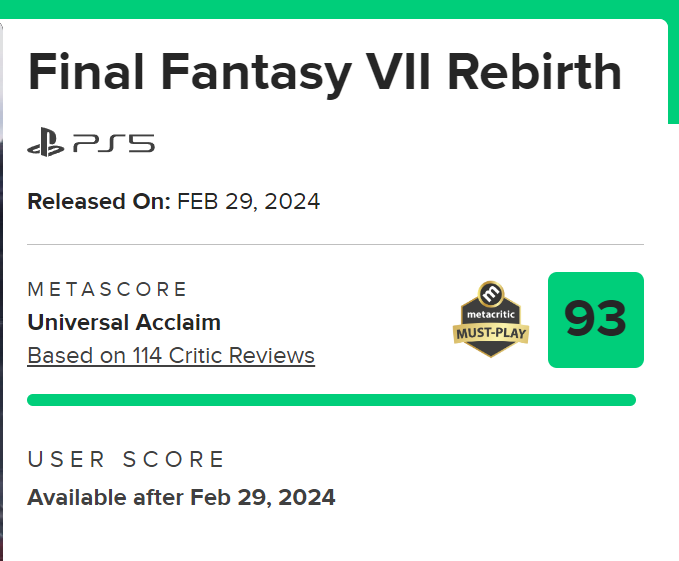
Task: Click the PlayStation symbol logo icon
Action: pyautogui.click(x=47, y=144)
